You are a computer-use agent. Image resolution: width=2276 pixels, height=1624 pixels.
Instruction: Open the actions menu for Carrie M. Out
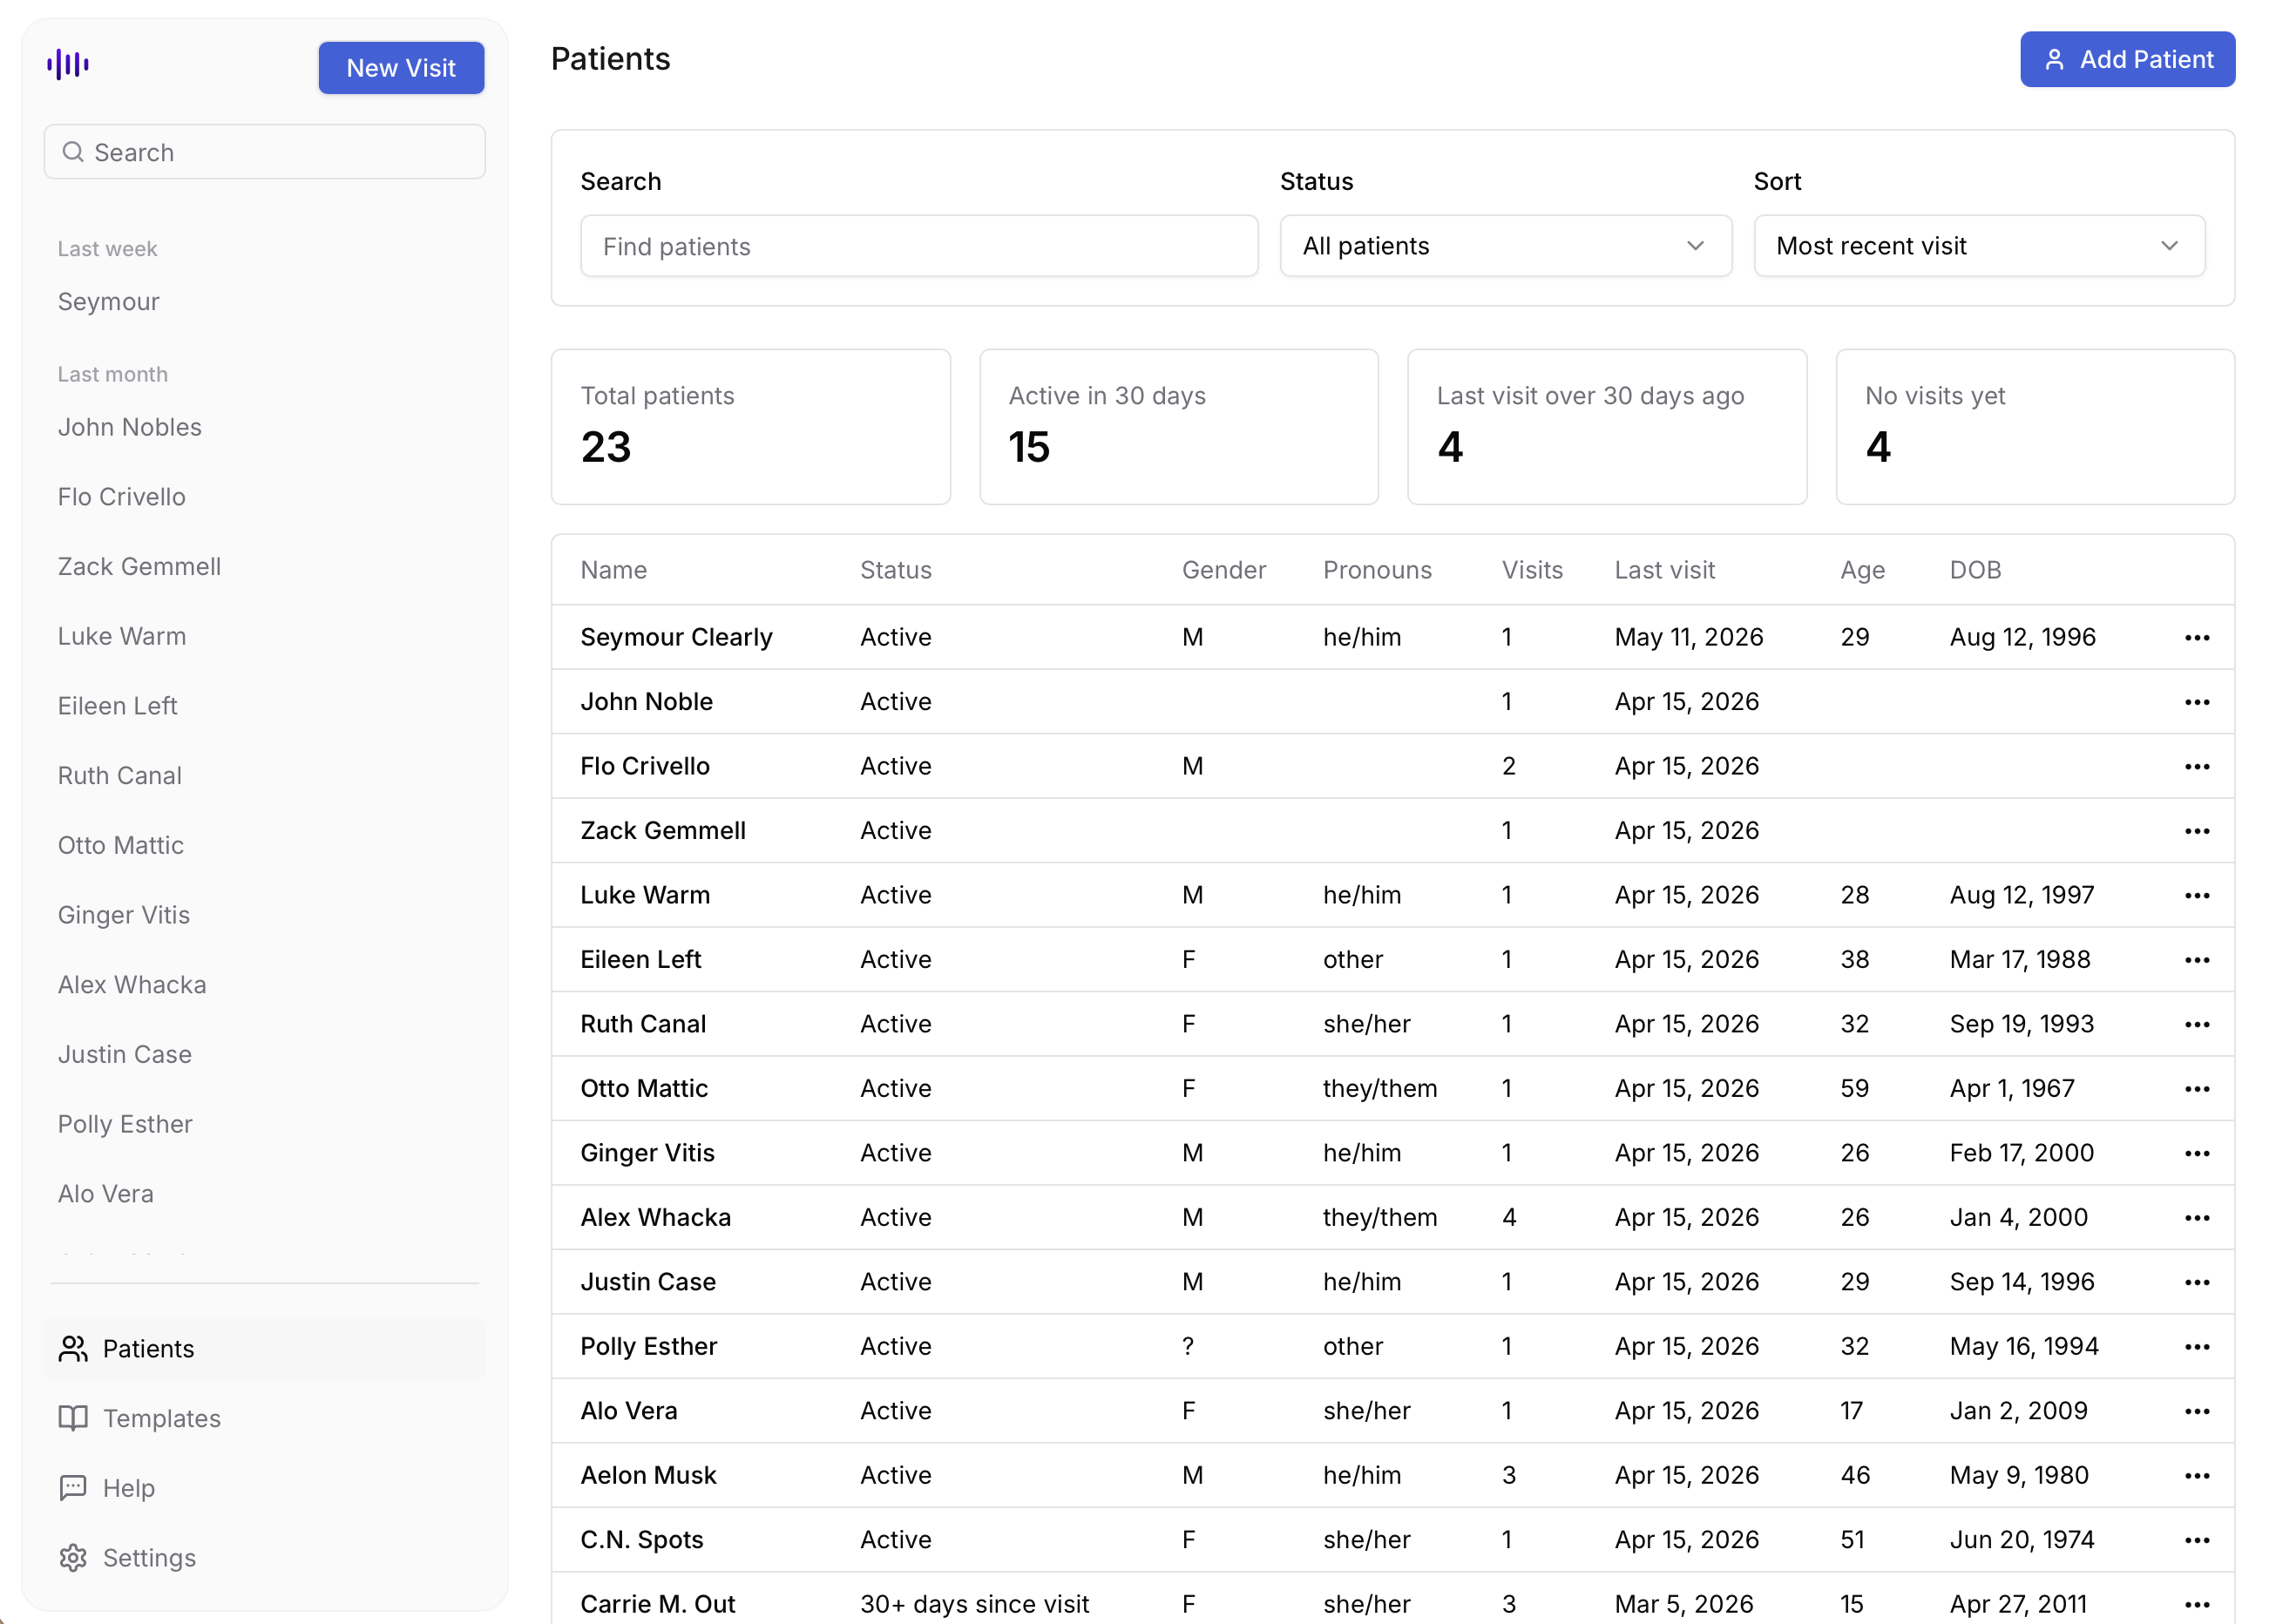click(x=2196, y=1605)
